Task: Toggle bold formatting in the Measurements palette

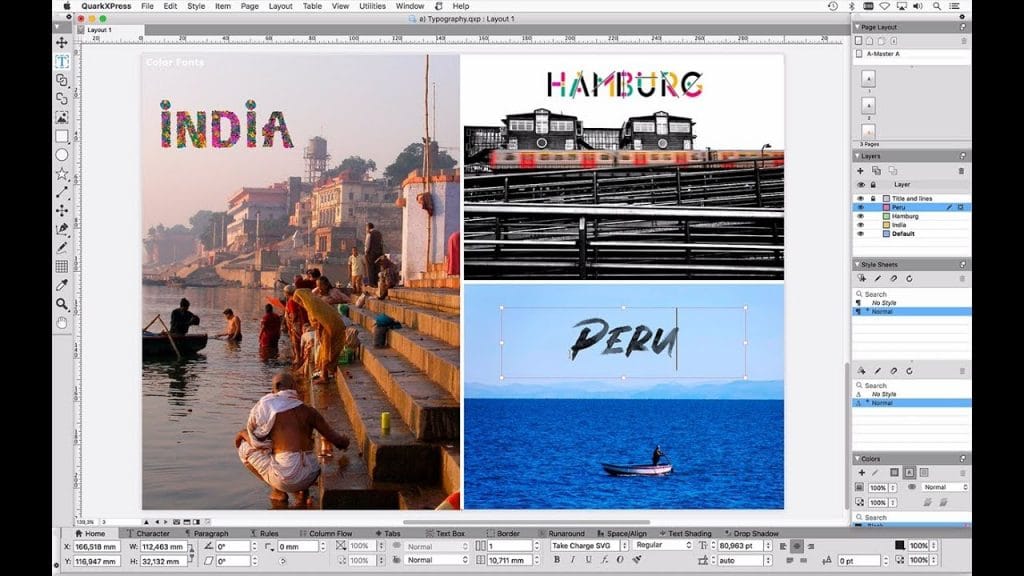Action: point(556,559)
